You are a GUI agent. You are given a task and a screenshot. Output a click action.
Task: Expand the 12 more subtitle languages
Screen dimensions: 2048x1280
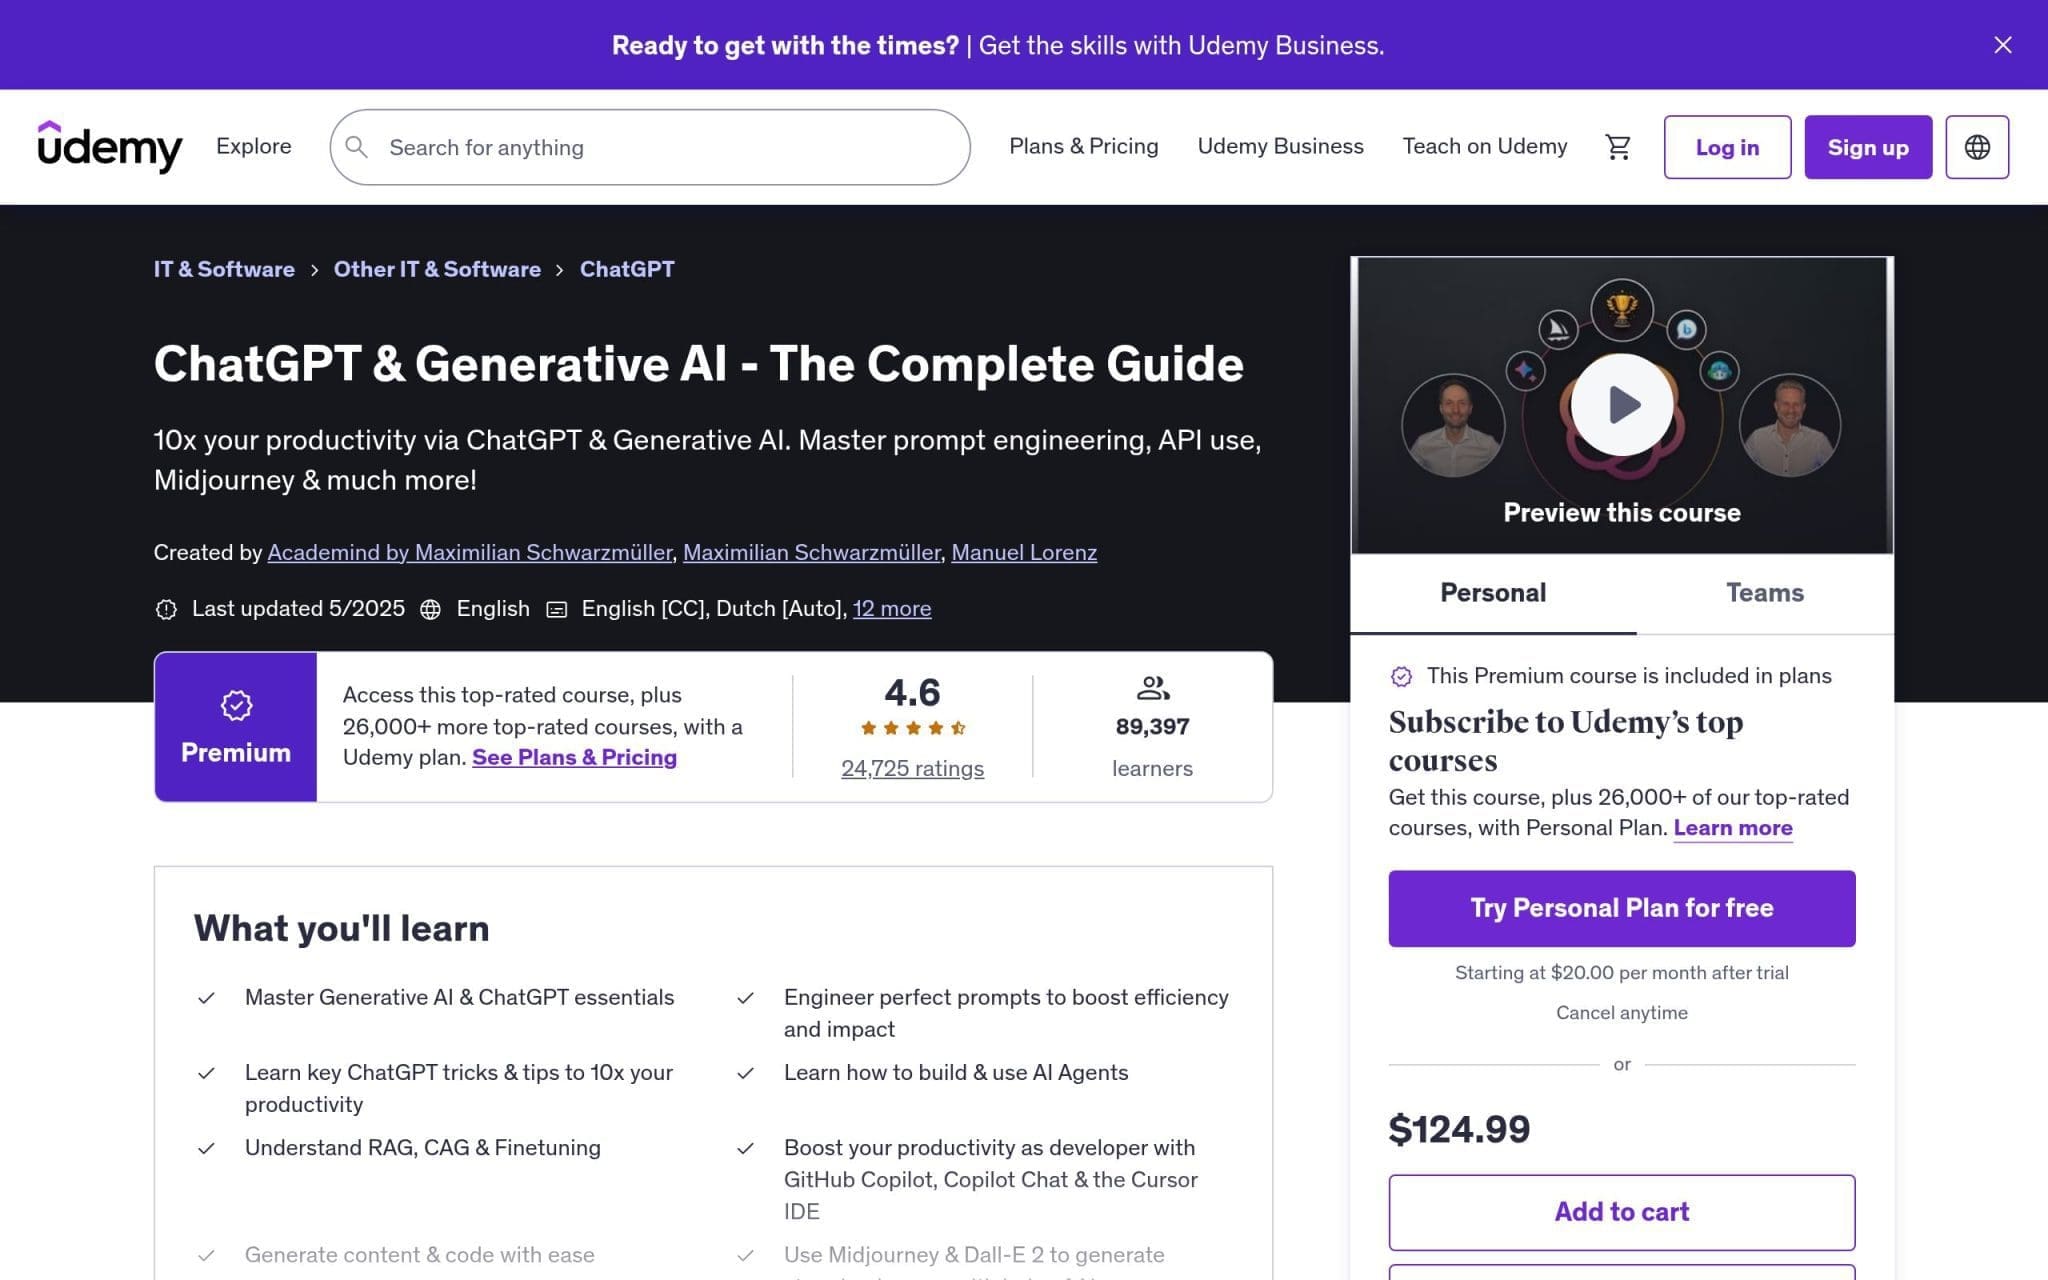pos(892,608)
